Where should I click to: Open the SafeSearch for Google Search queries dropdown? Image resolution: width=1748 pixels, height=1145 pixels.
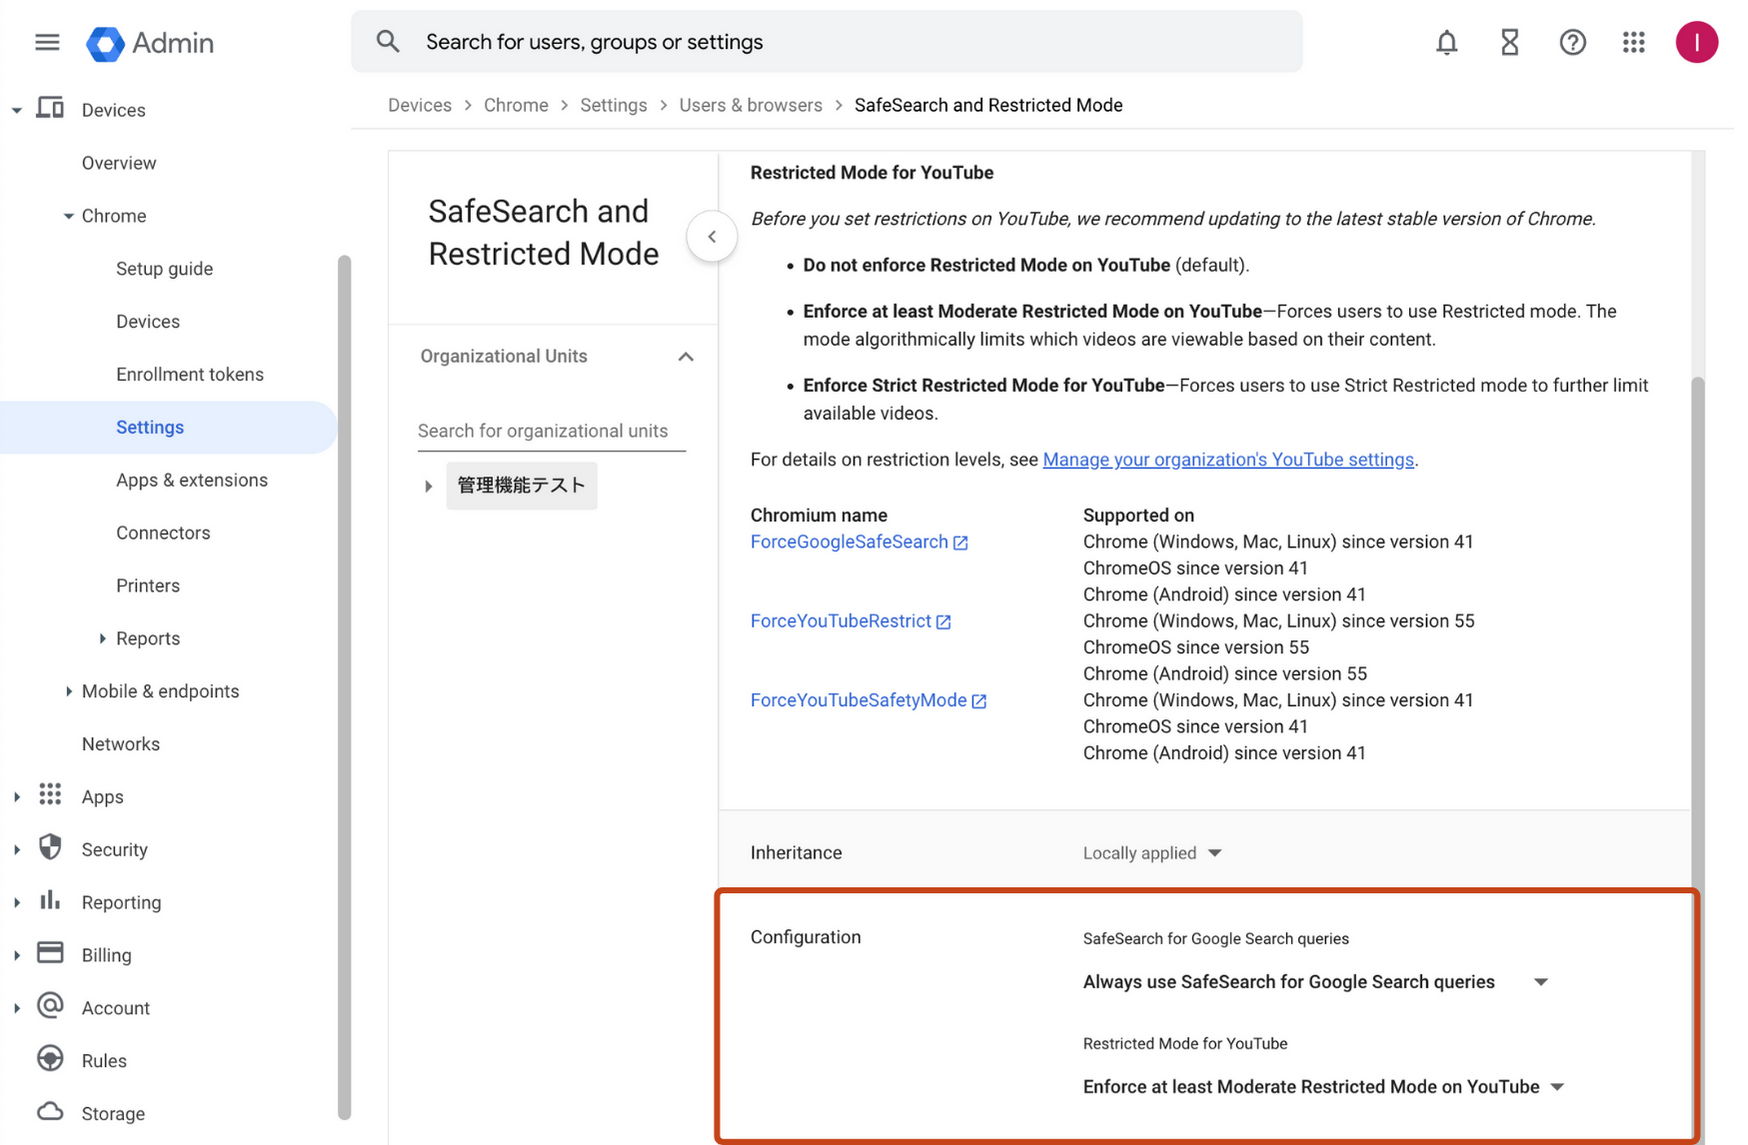click(x=1315, y=982)
